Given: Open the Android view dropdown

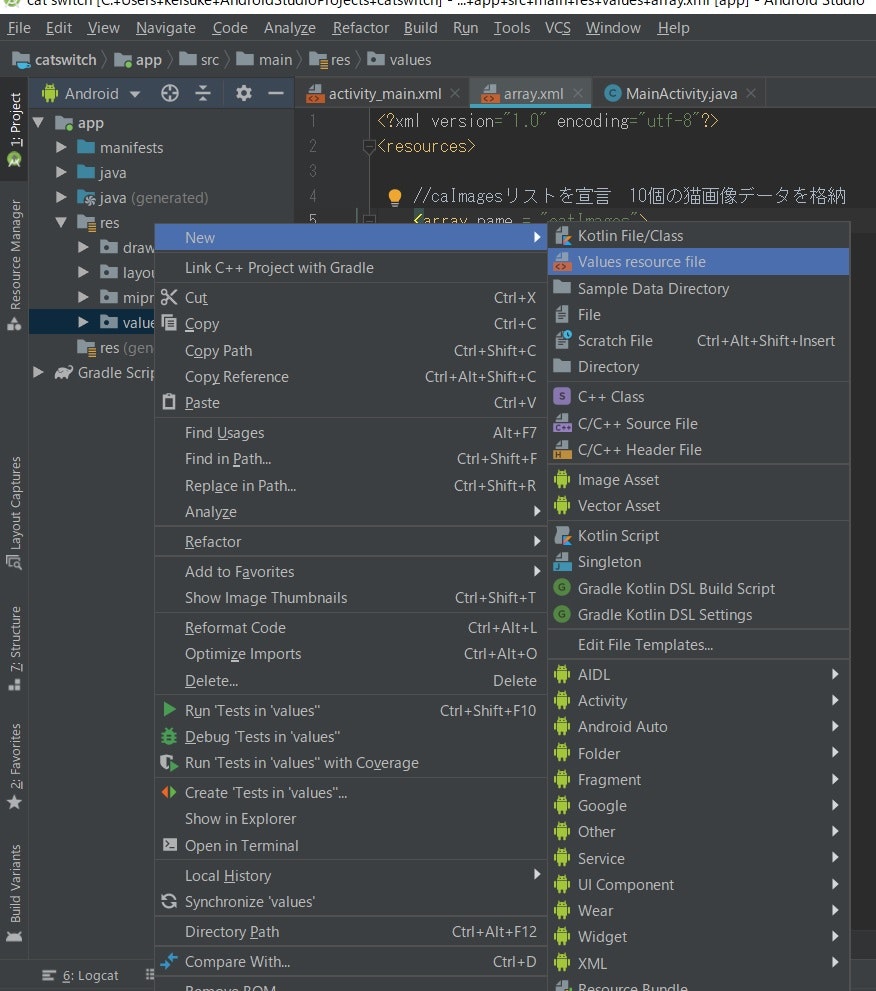Looking at the screenshot, I should 90,94.
